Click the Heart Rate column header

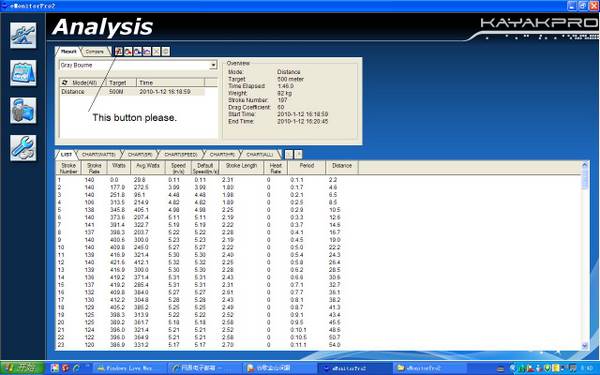276,168
